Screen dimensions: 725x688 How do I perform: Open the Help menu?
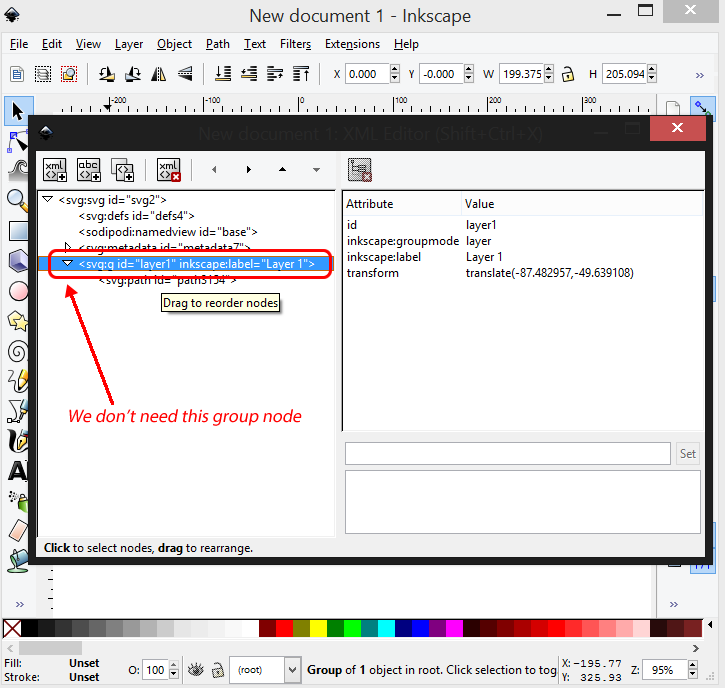pos(406,44)
